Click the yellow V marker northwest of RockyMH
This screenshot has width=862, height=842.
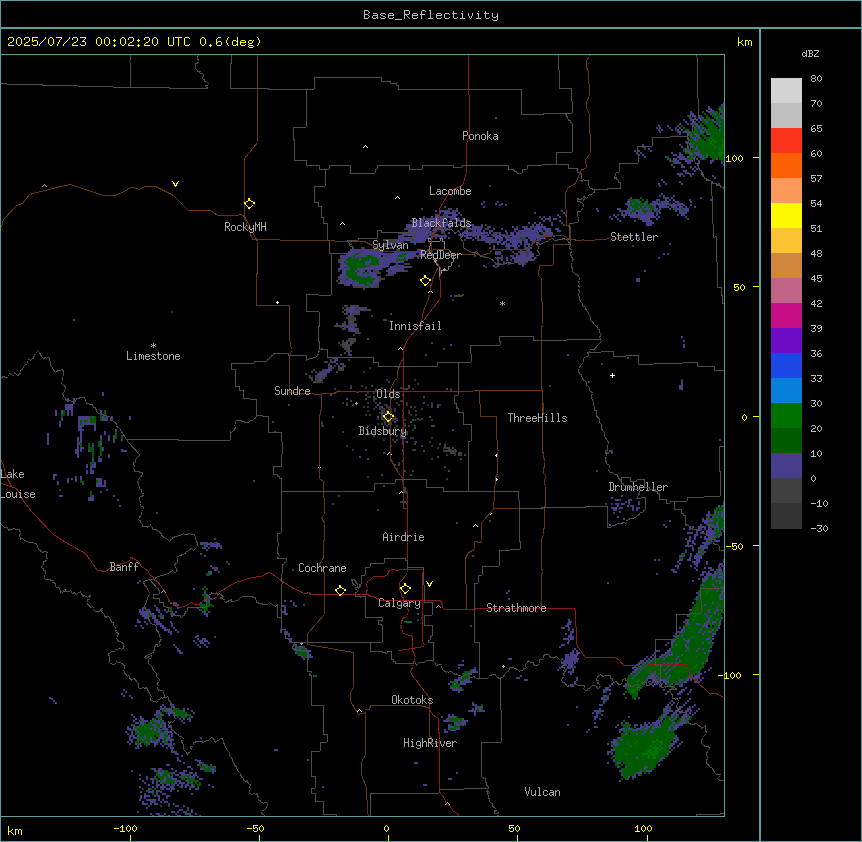pyautogui.click(x=175, y=184)
